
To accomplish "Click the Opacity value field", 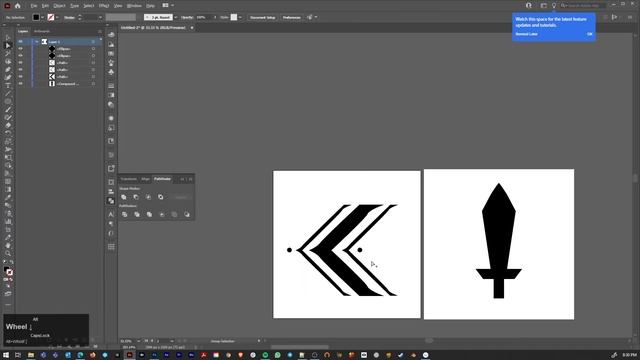I will 203,18.
